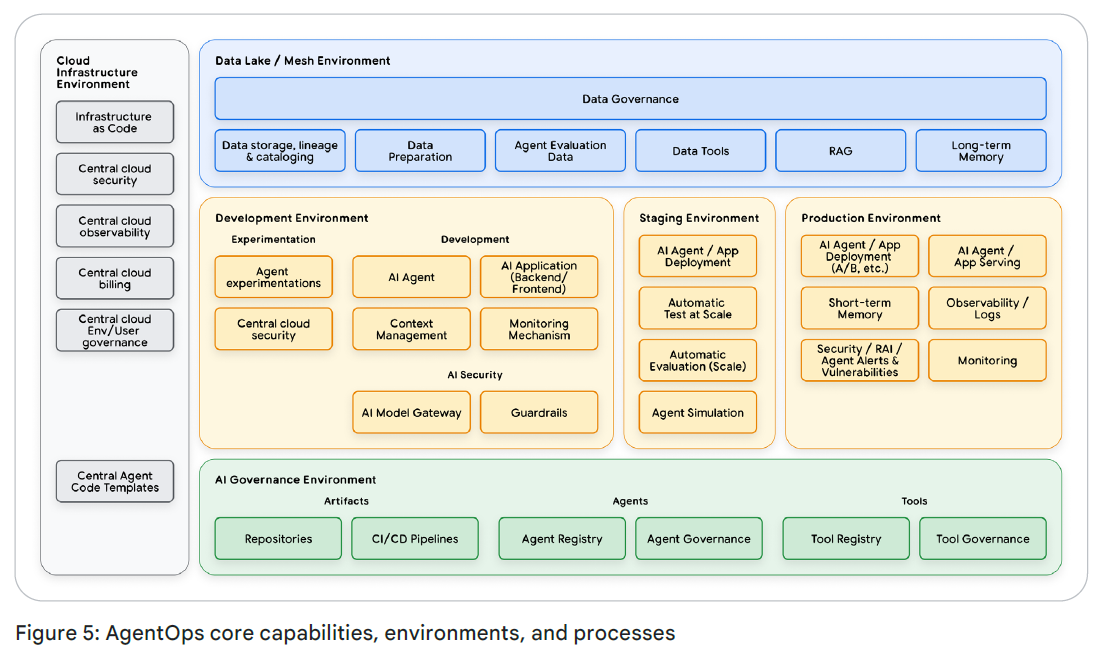
Task: Click the Data Tools box
Action: tap(700, 151)
